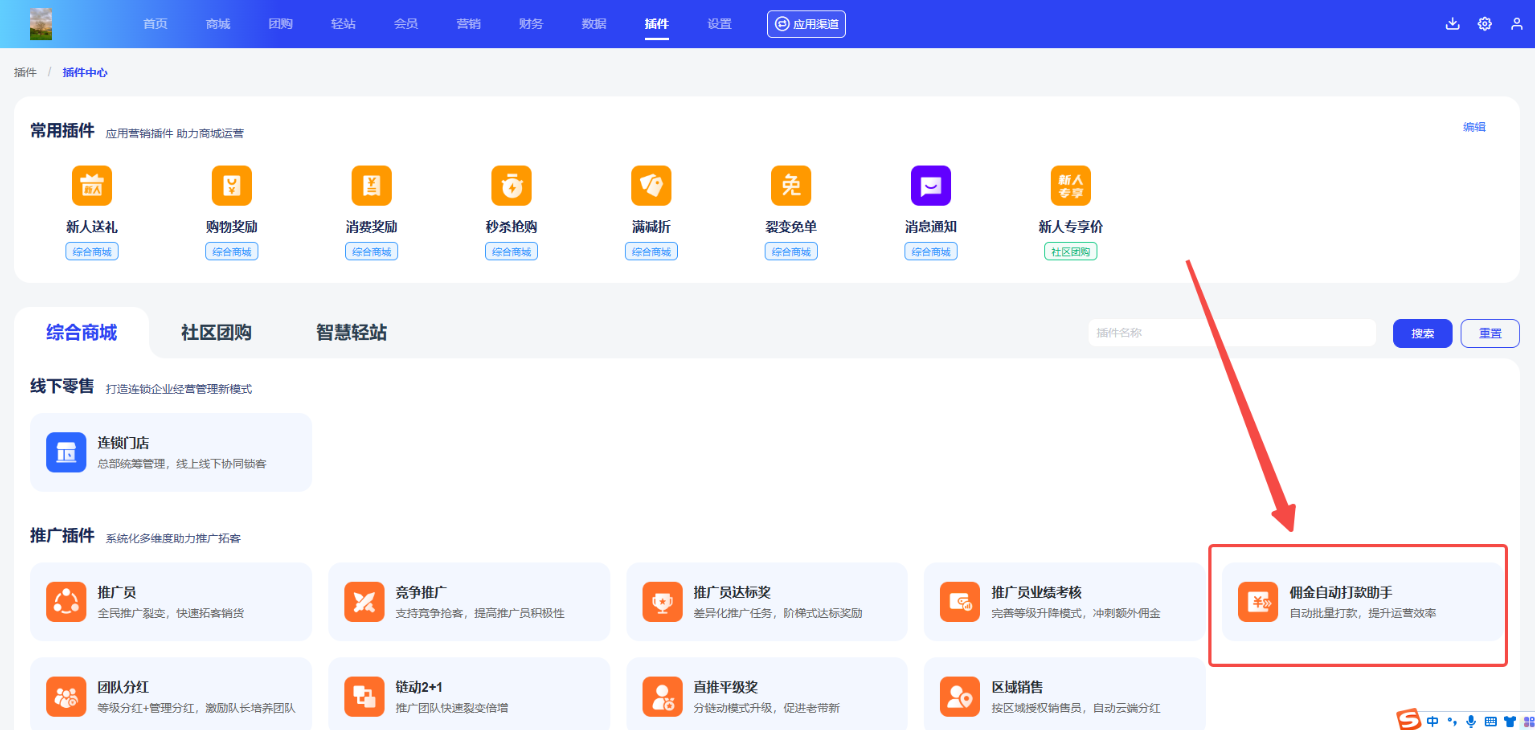Open the 新人送礼 plugin icon
The height and width of the screenshot is (730, 1535).
pyautogui.click(x=92, y=186)
